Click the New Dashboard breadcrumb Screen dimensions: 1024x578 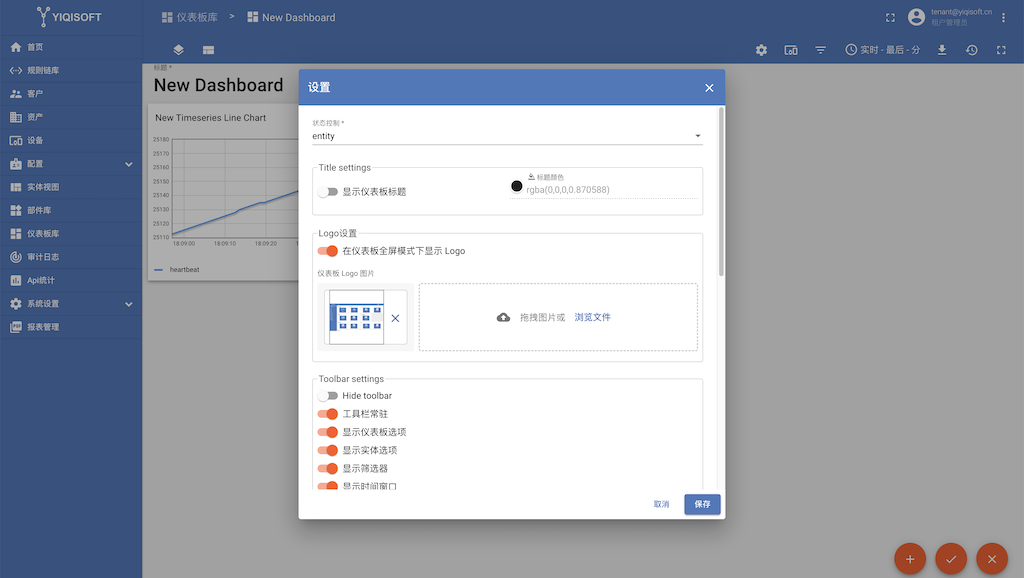pos(291,18)
